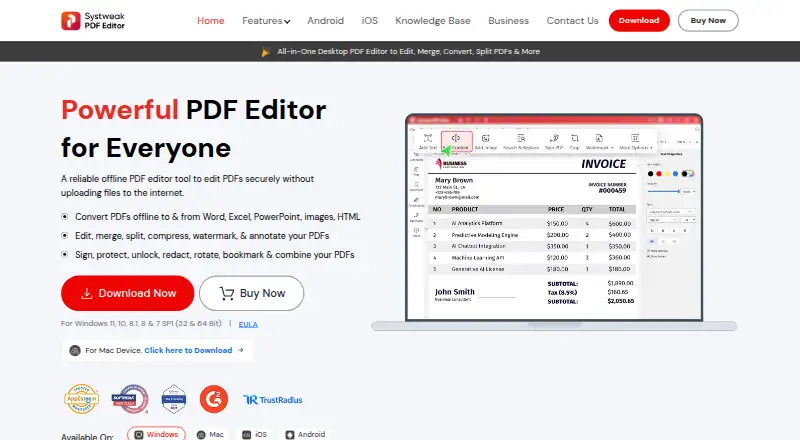Image resolution: width=800 pixels, height=440 pixels.
Task: Click the hexagonal award badge
Action: click(173, 399)
